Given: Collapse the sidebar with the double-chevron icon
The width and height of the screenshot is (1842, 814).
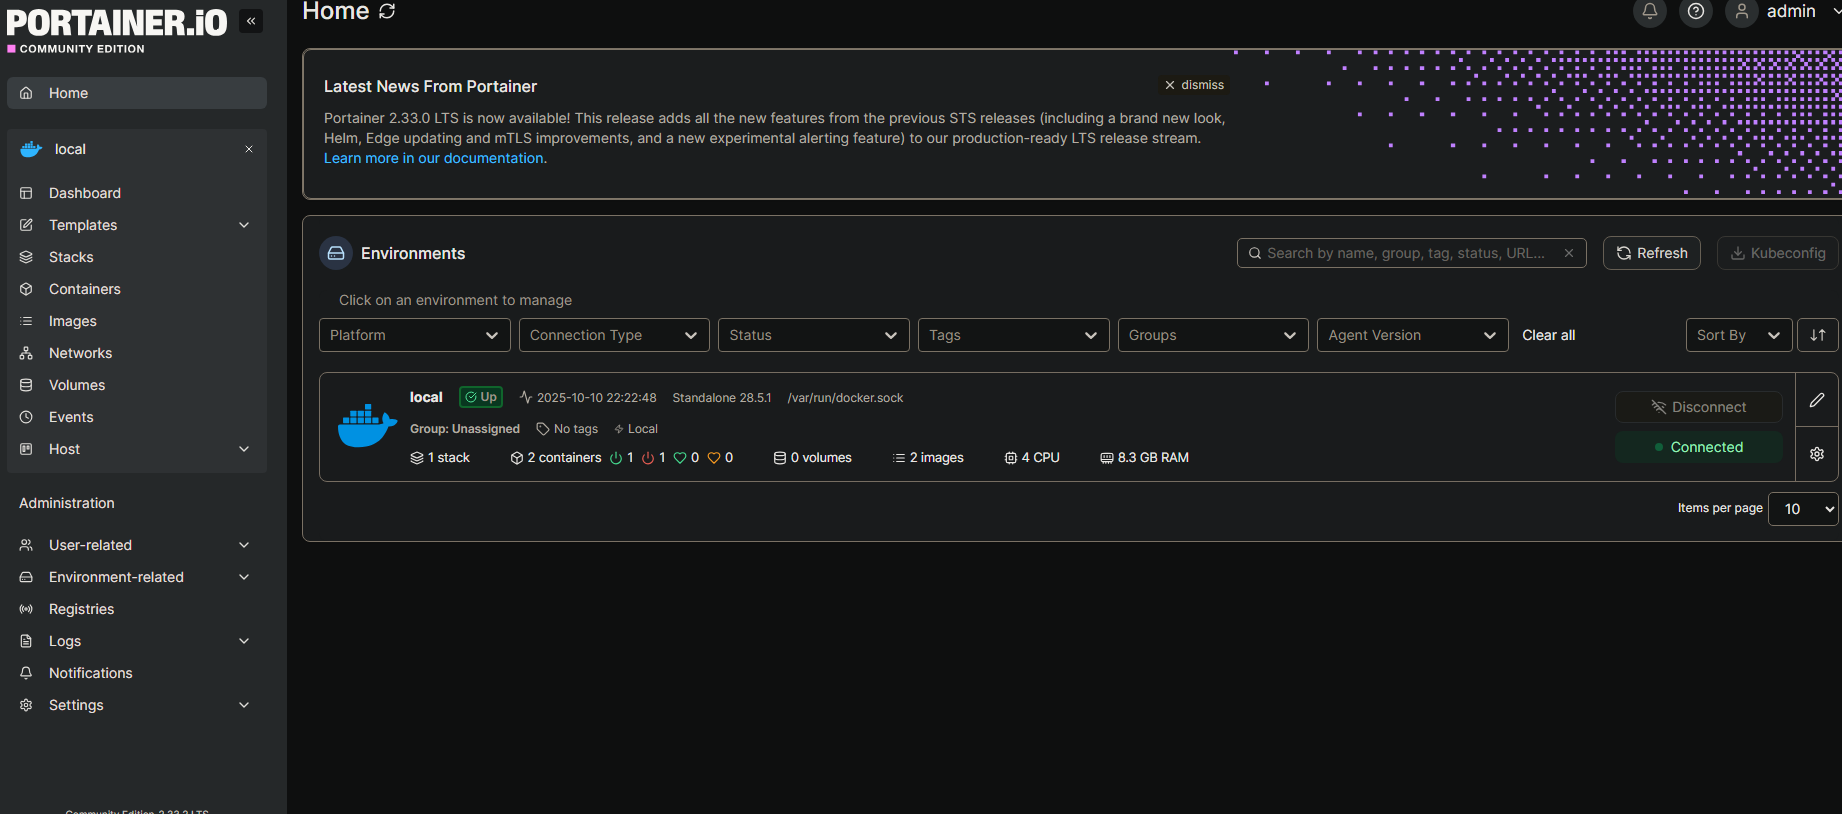Looking at the screenshot, I should click(251, 21).
